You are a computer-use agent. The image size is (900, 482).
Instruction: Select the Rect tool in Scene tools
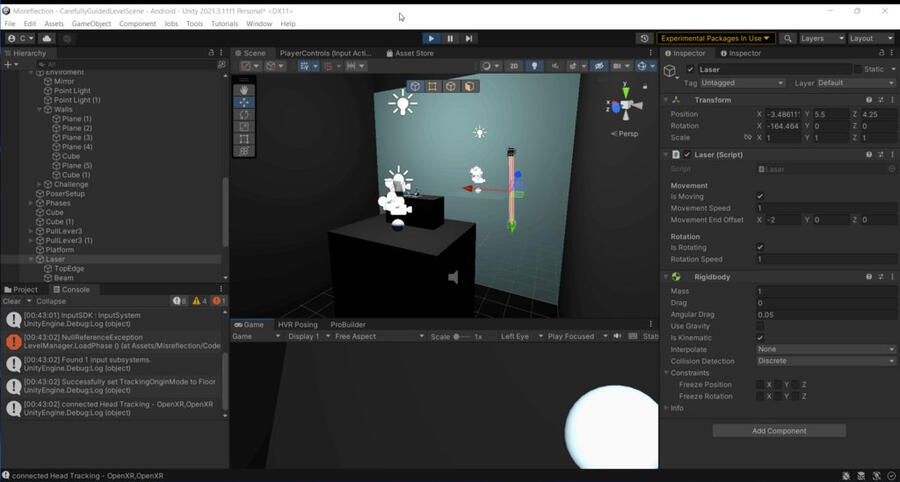coord(244,139)
